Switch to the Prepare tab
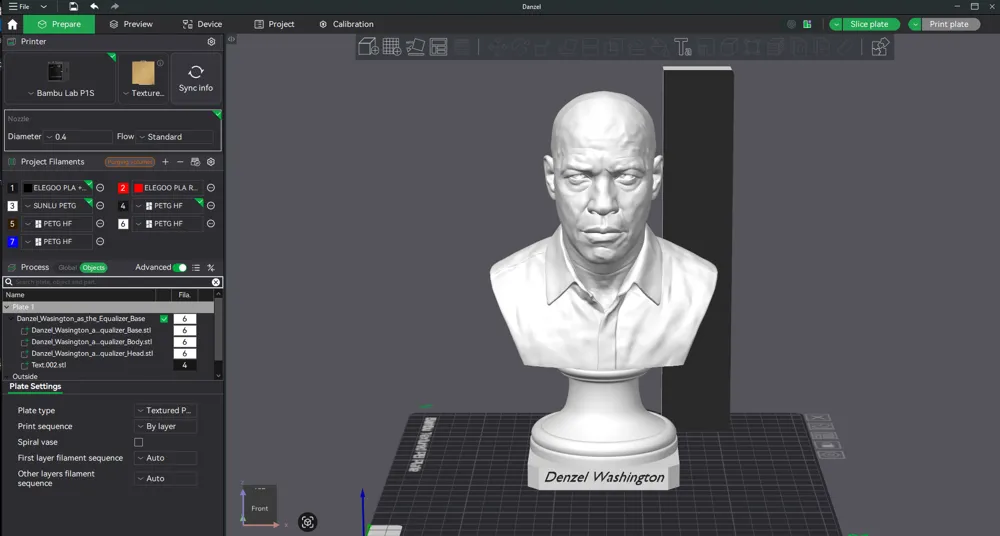The width and height of the screenshot is (1000, 536). tap(59, 24)
